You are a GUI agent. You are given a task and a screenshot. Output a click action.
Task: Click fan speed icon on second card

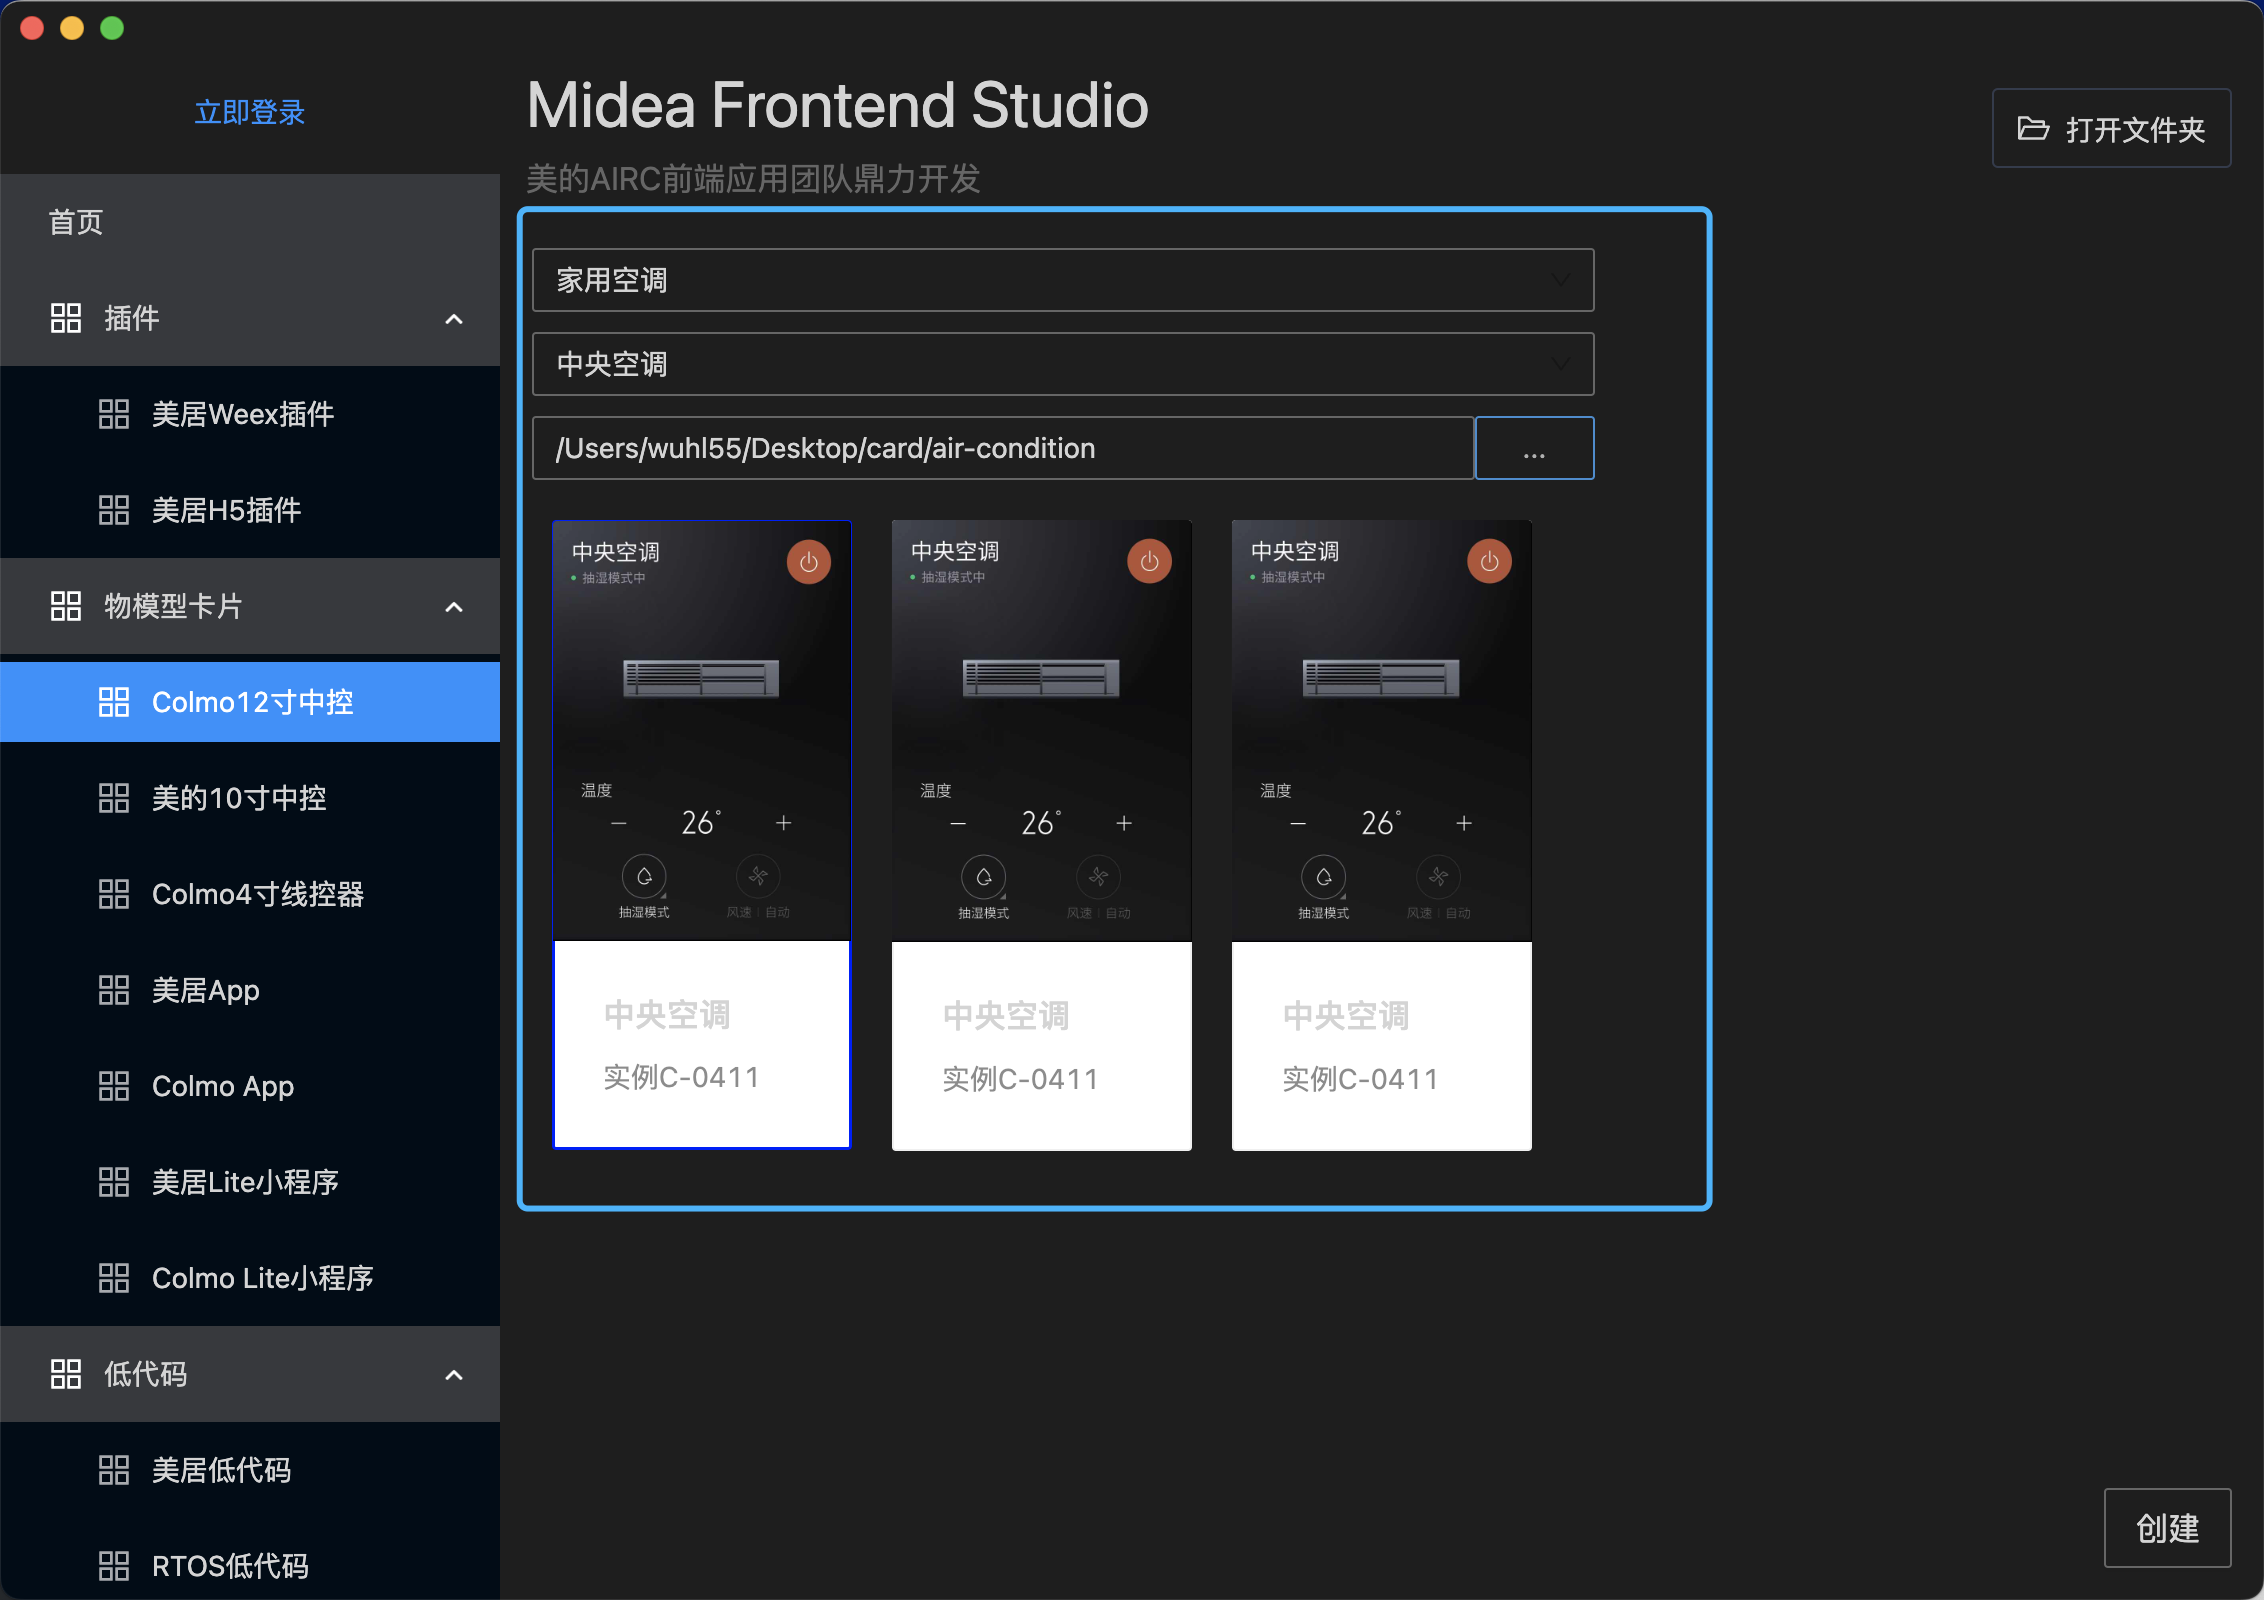pyautogui.click(x=1098, y=877)
